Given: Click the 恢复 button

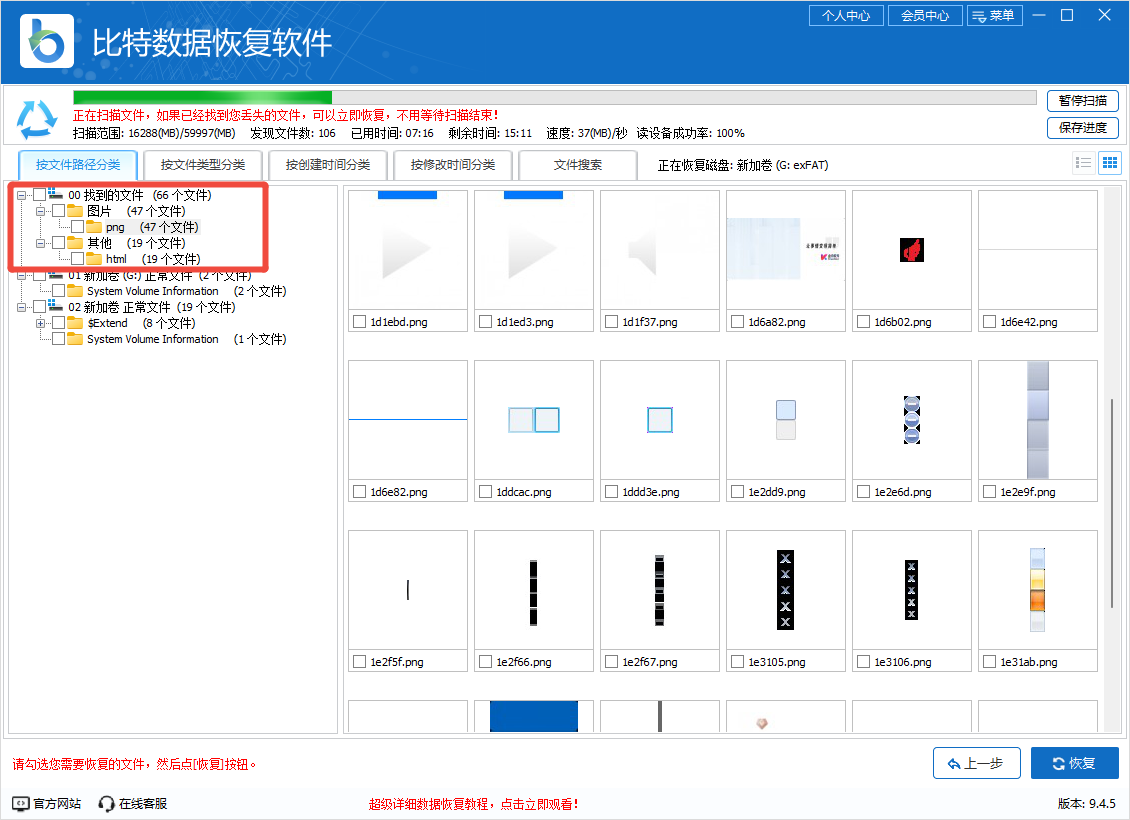Looking at the screenshot, I should pyautogui.click(x=1075, y=763).
